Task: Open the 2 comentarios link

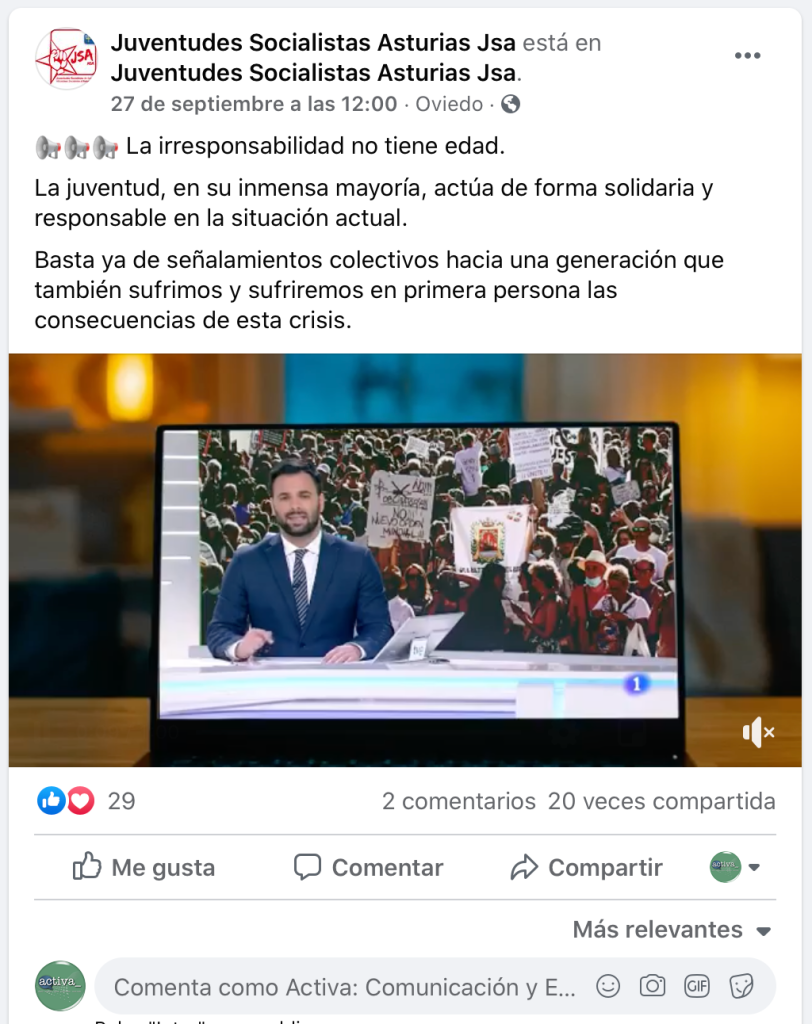Action: tap(459, 801)
